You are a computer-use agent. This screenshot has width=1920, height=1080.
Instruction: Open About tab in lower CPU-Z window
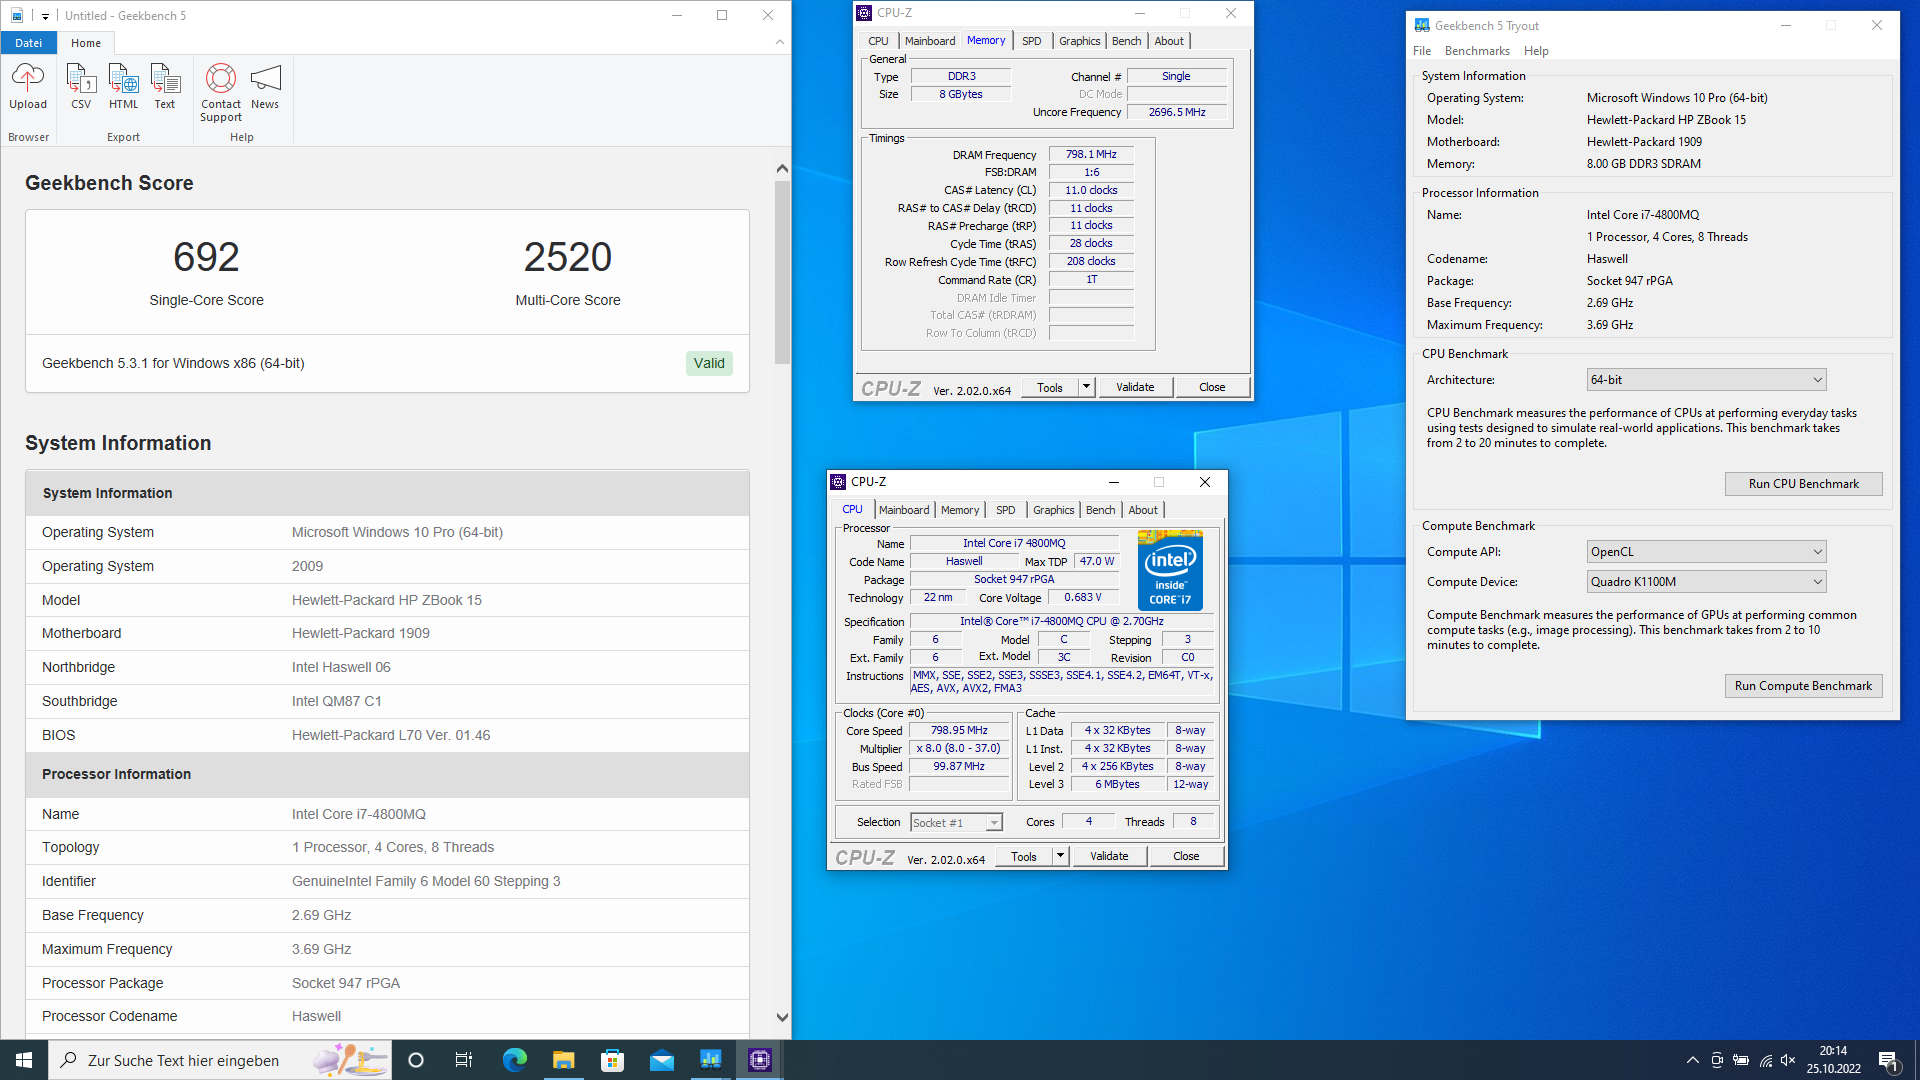1143,510
